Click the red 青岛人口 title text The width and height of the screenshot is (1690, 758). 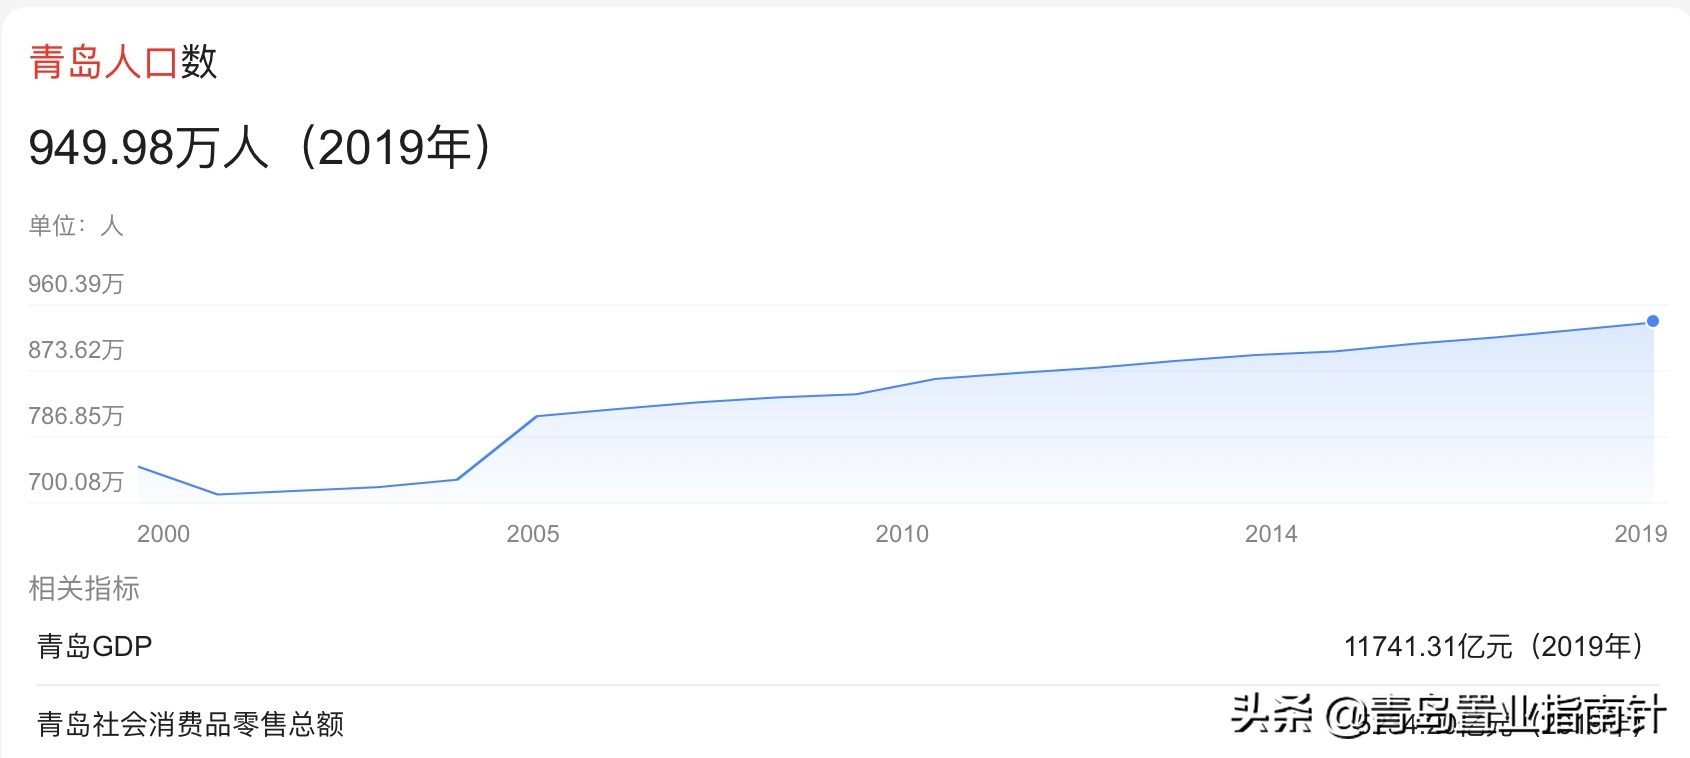point(104,62)
